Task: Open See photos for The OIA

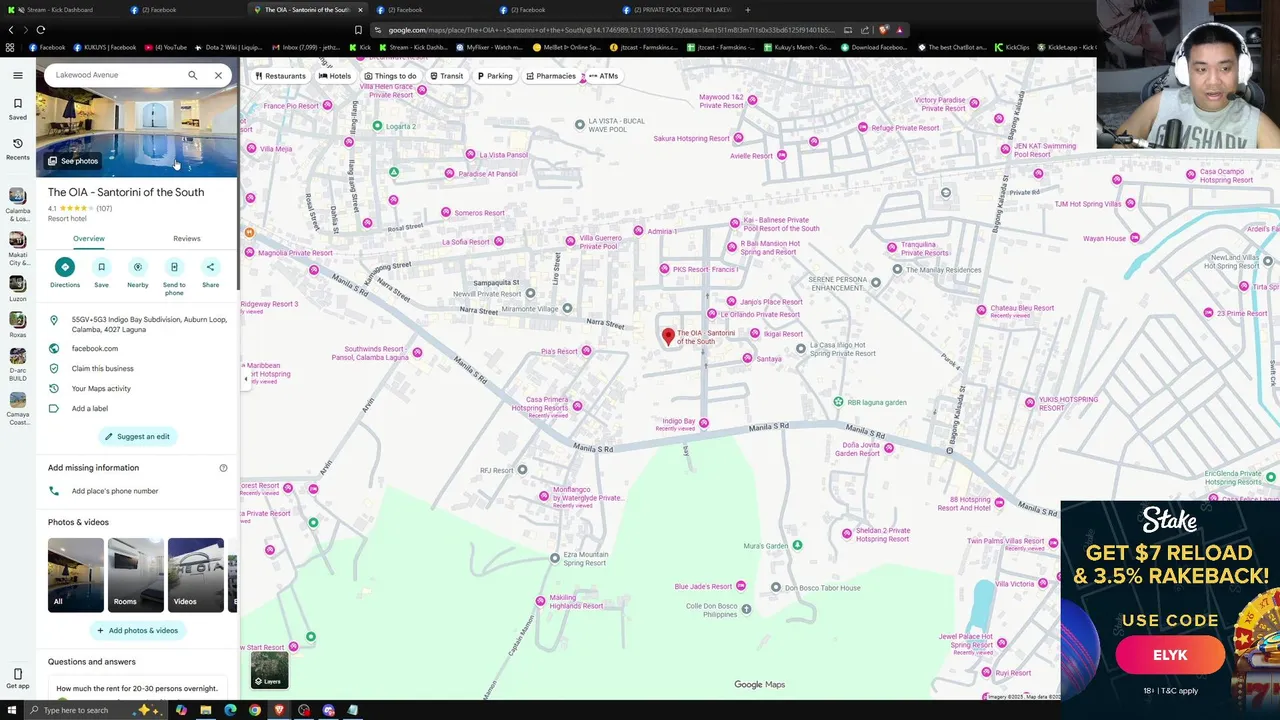Action: click(x=73, y=160)
